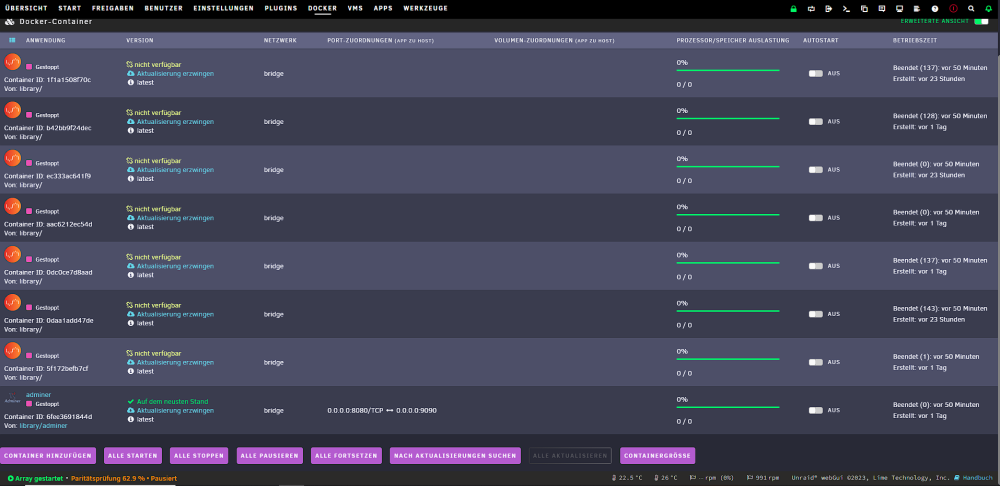The height and width of the screenshot is (486, 1000).
Task: Click the adminer container icon
Action: coord(13,399)
